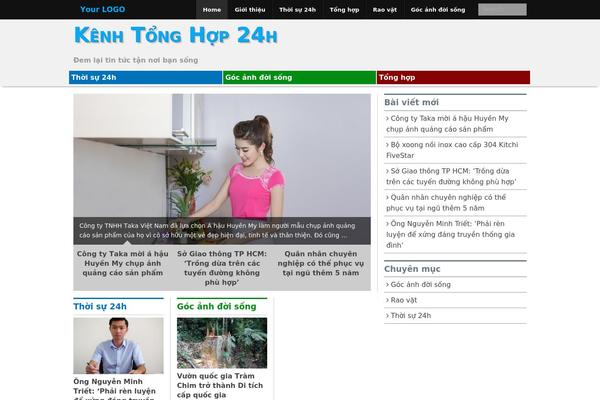Select Tổng hợp in top navigation
600x400 pixels.
pos(344,10)
